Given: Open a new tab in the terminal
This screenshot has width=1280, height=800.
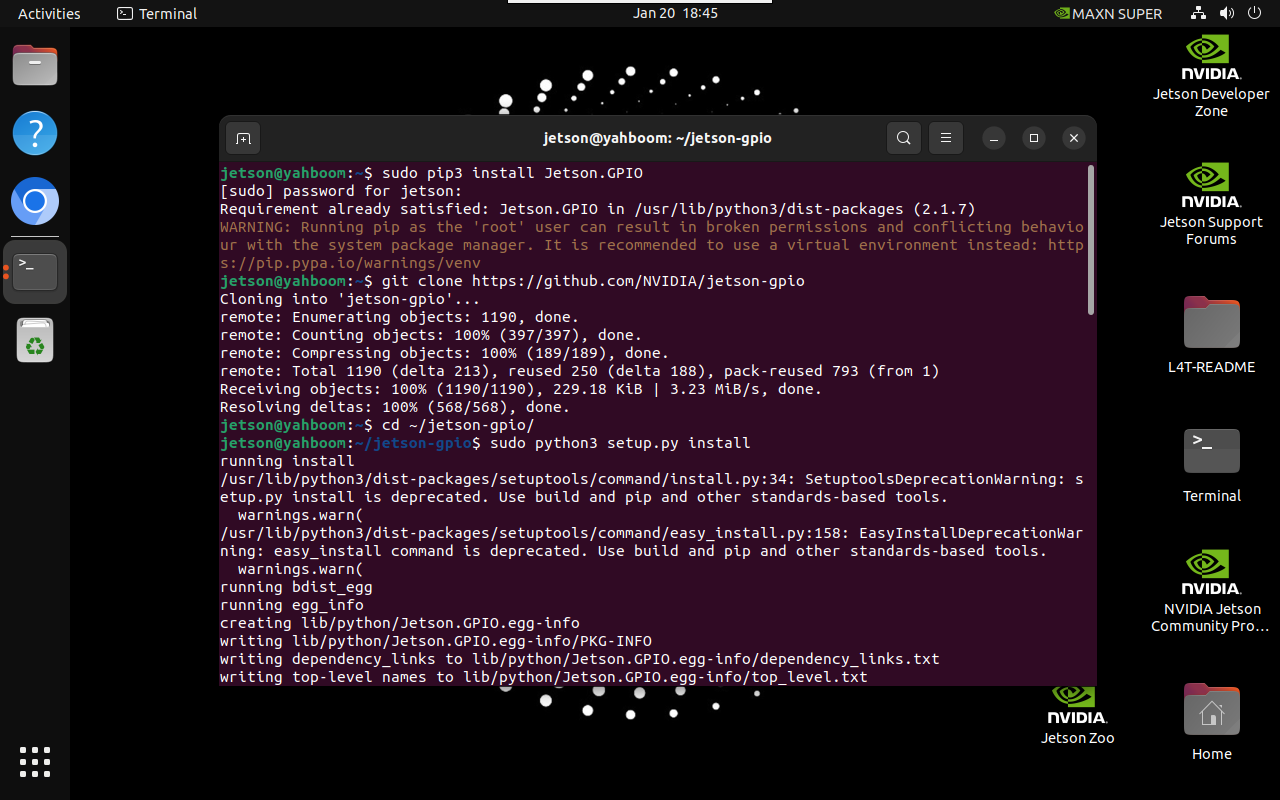Looking at the screenshot, I should pos(243,138).
